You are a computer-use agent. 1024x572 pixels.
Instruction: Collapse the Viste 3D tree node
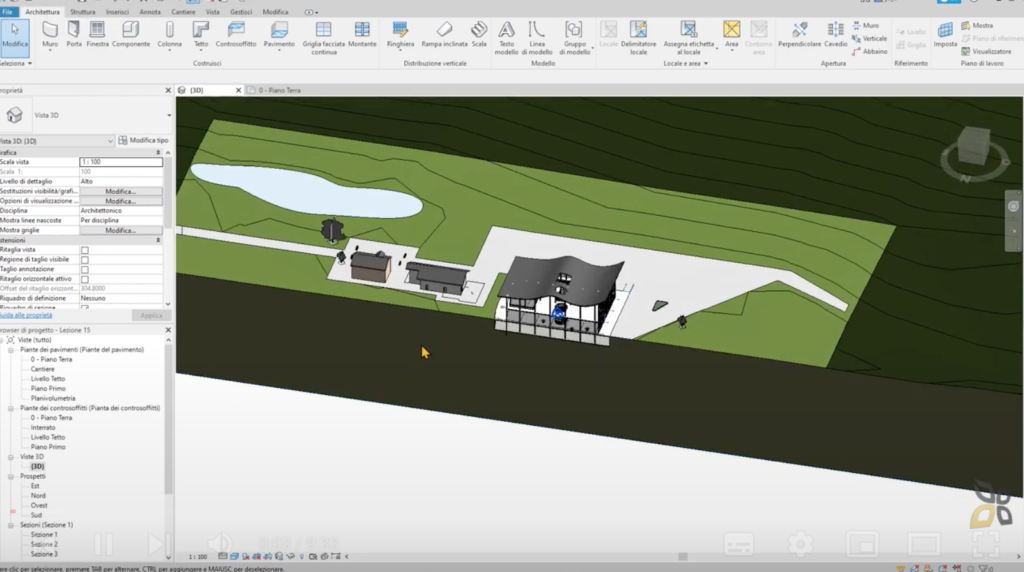pos(11,457)
